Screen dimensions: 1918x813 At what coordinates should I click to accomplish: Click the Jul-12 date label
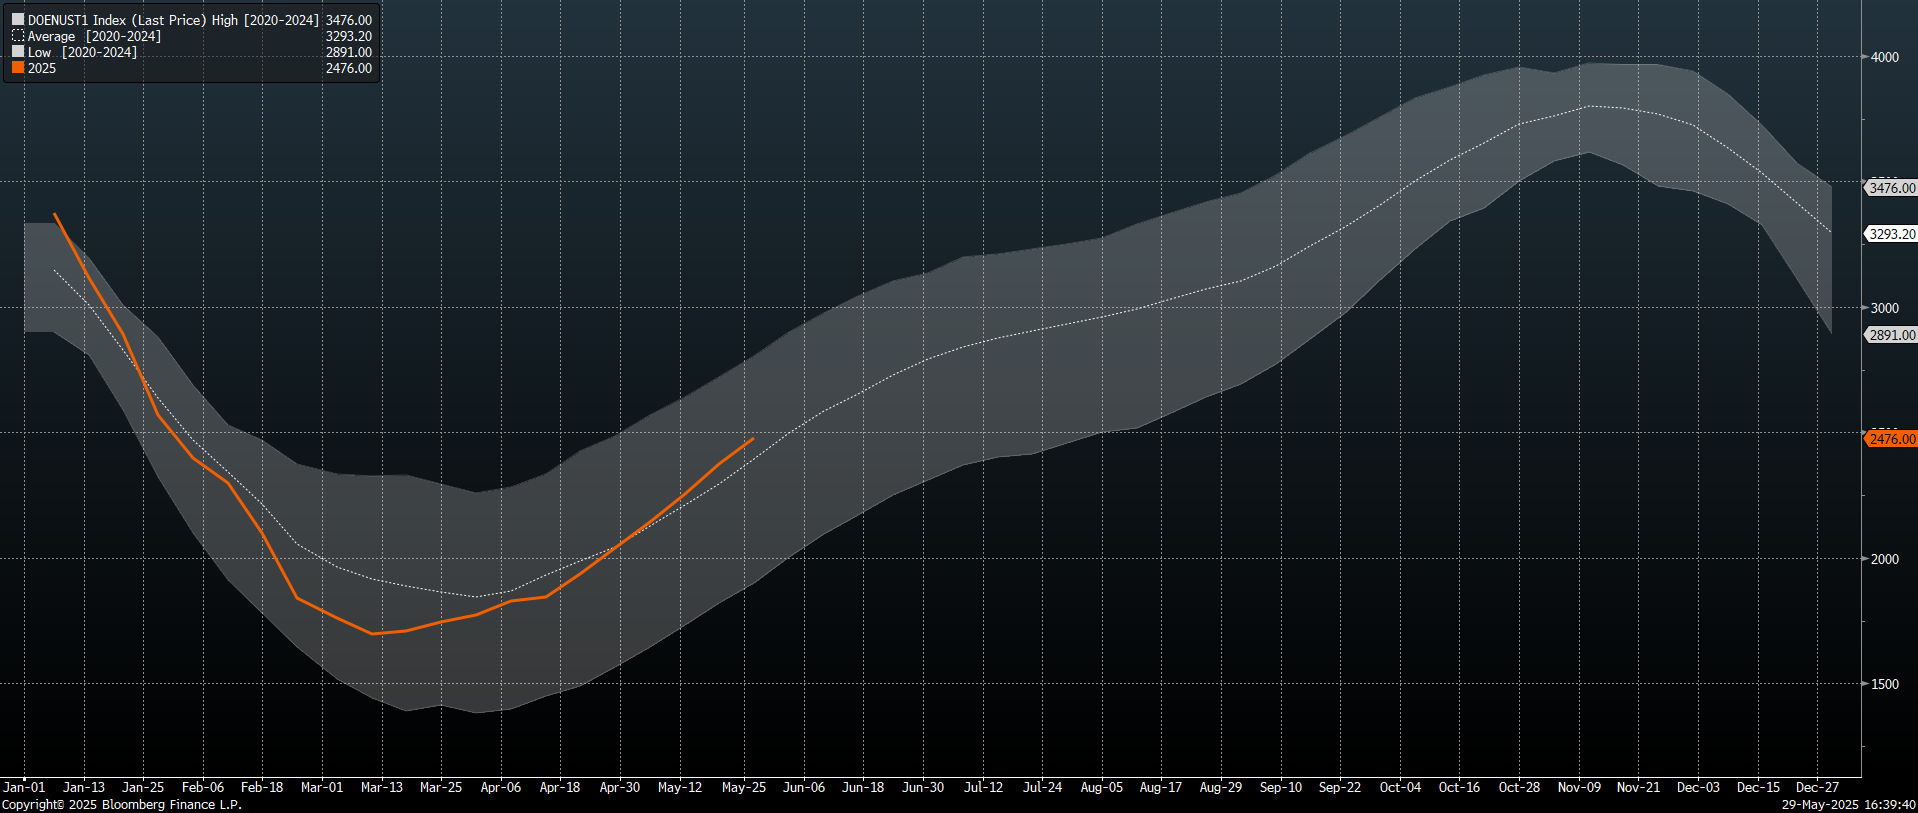[x=983, y=787]
